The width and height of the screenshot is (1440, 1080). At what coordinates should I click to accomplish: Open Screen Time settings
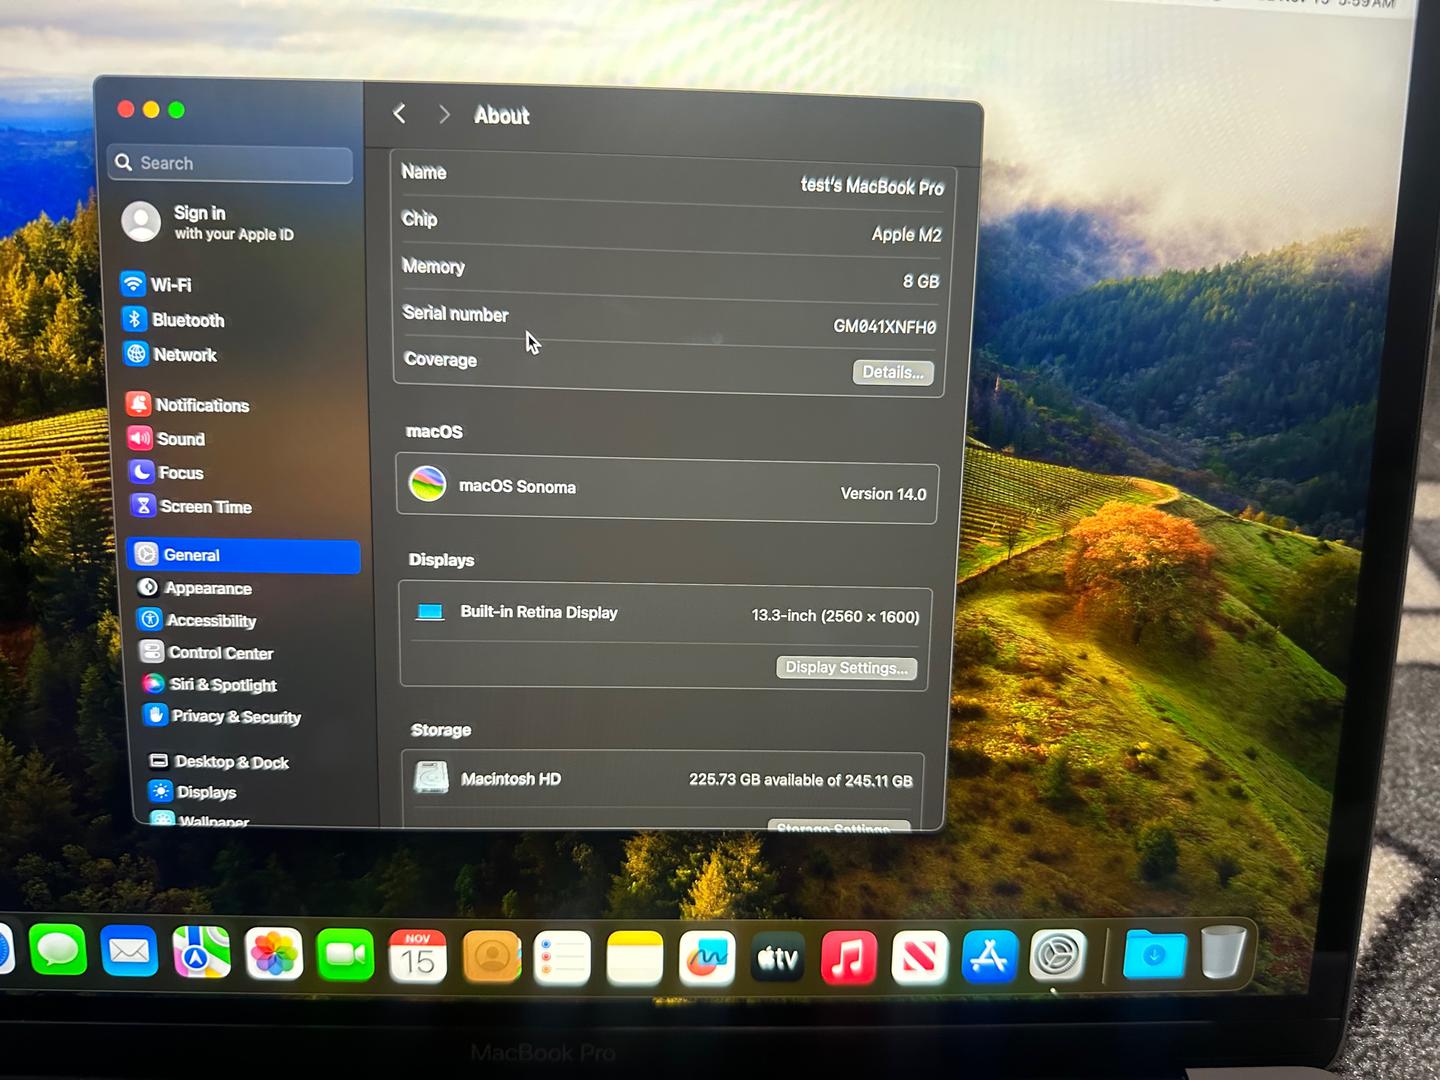(191, 506)
